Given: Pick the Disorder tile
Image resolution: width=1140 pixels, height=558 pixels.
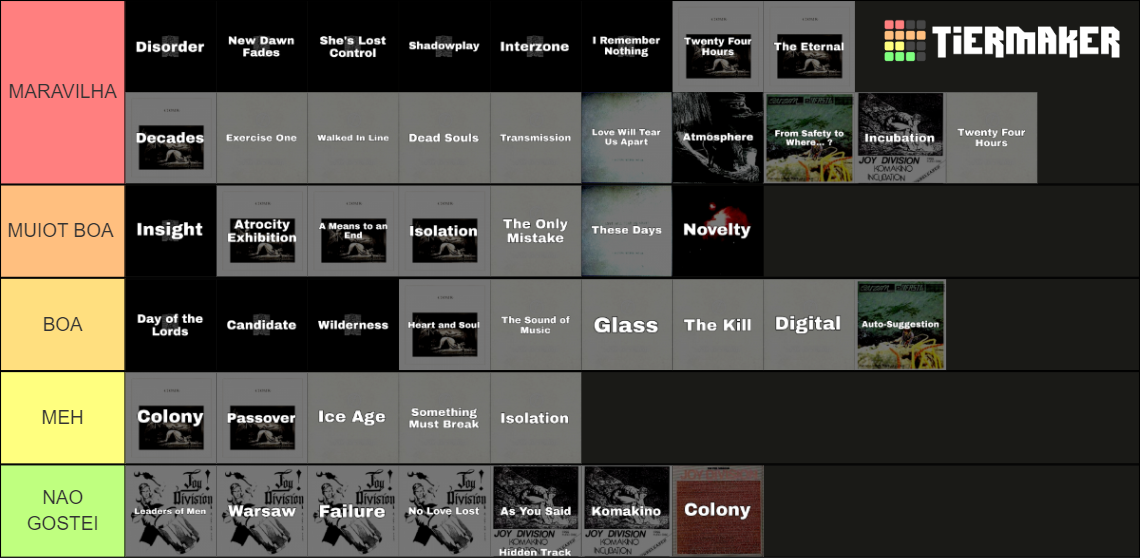Looking at the screenshot, I should tap(170, 46).
